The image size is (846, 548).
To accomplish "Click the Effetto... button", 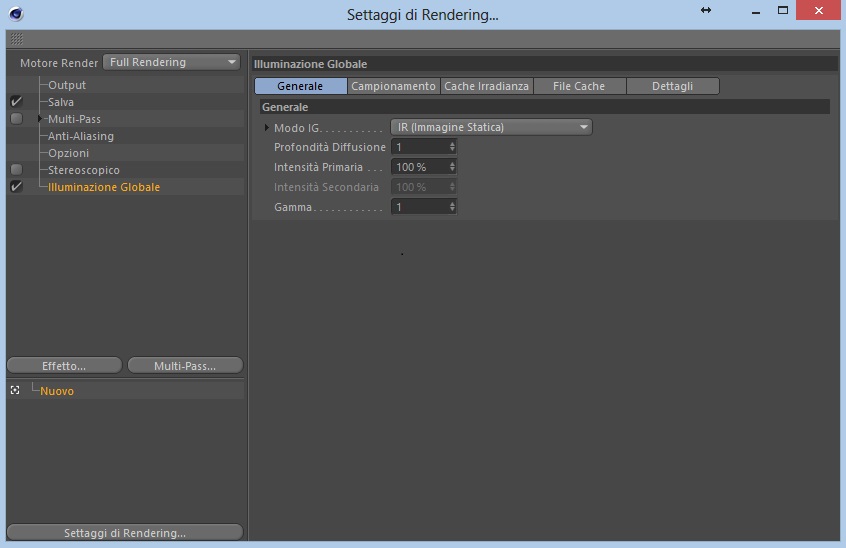I will (64, 366).
